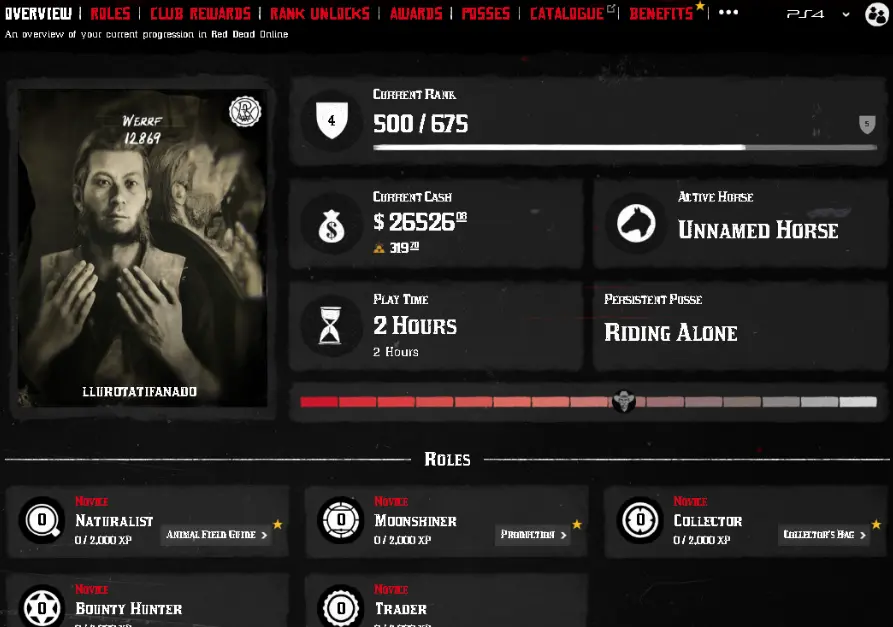Open the Collector's Bag link

pyautogui.click(x=824, y=535)
